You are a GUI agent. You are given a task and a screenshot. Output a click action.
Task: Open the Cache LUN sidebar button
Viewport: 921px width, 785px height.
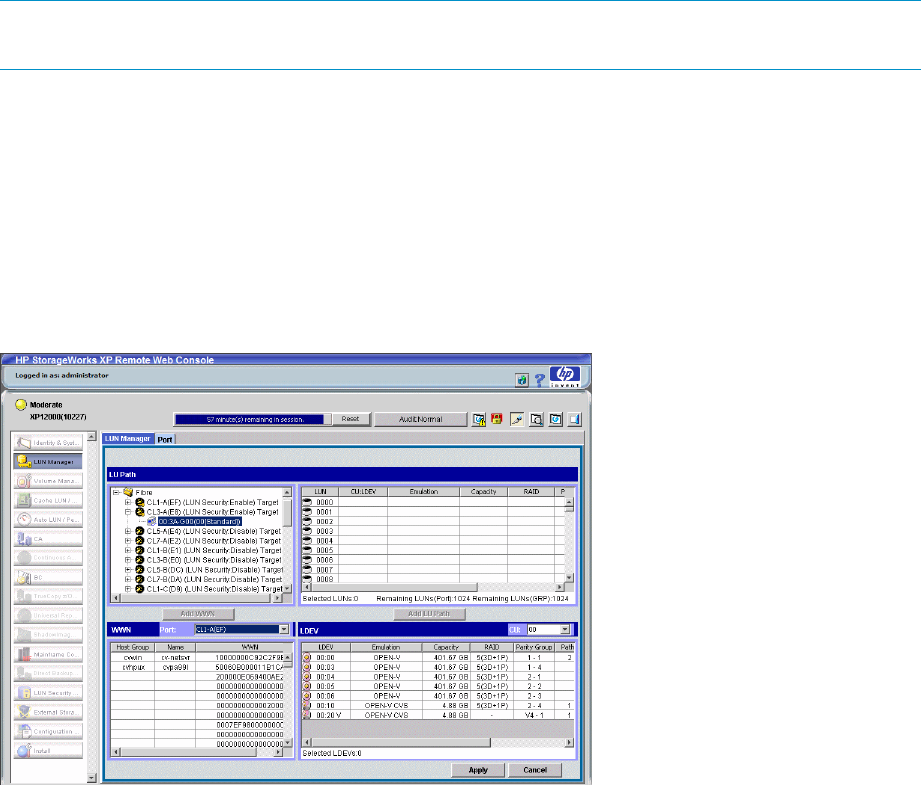[48, 501]
